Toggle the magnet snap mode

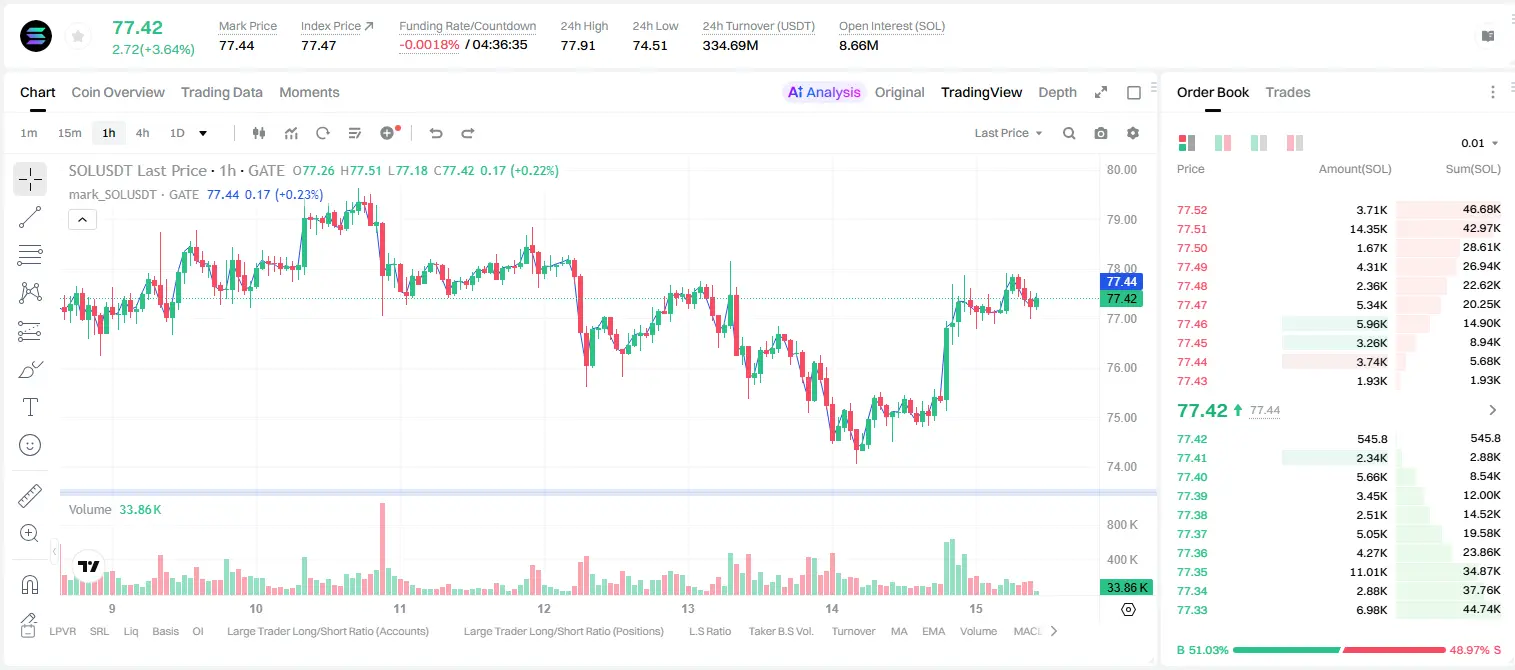(30, 584)
